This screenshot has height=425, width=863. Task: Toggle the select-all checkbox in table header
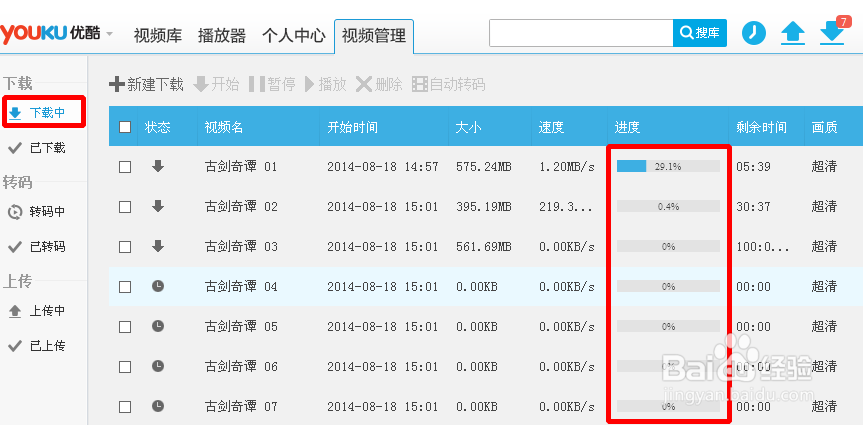[x=125, y=127]
